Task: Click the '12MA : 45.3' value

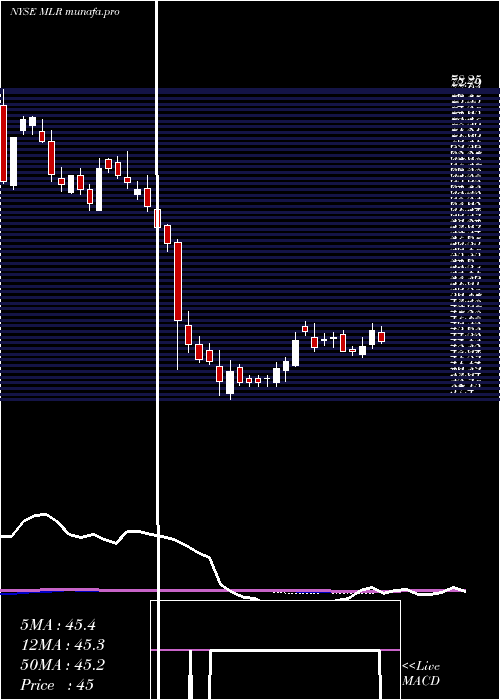Action: point(62,645)
